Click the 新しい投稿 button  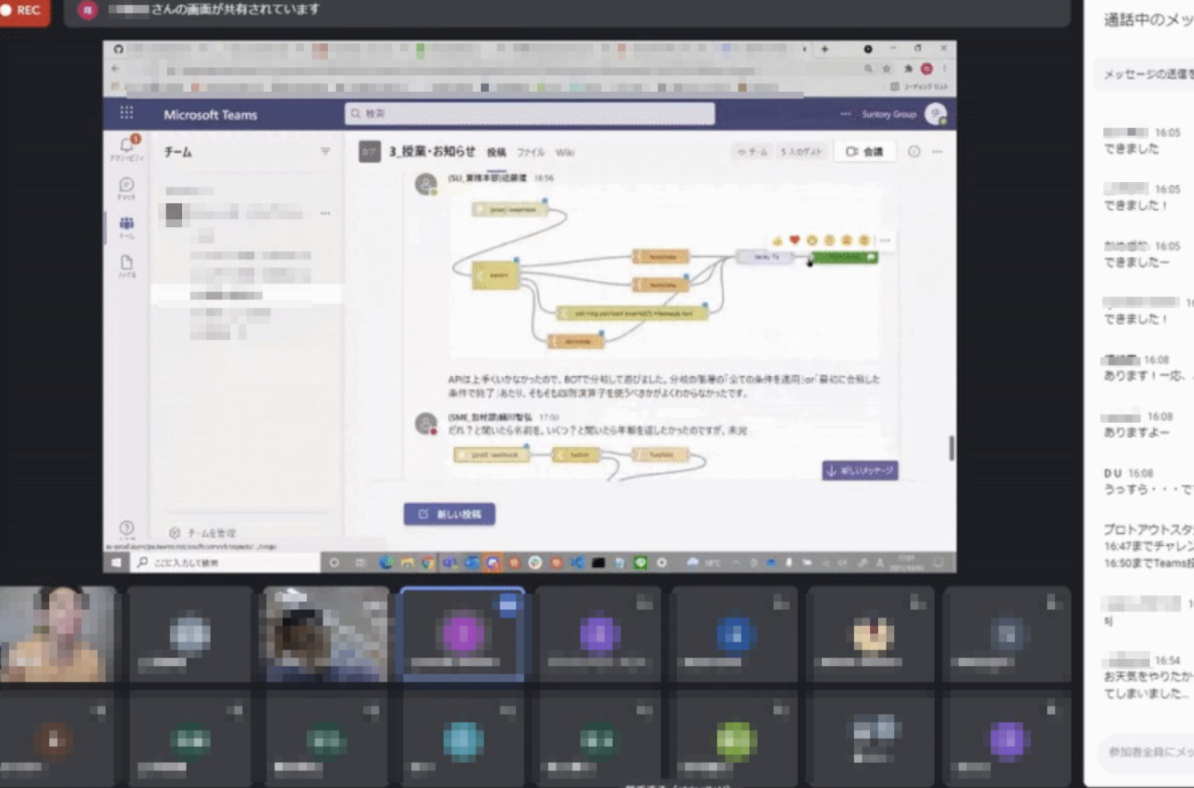(x=449, y=514)
